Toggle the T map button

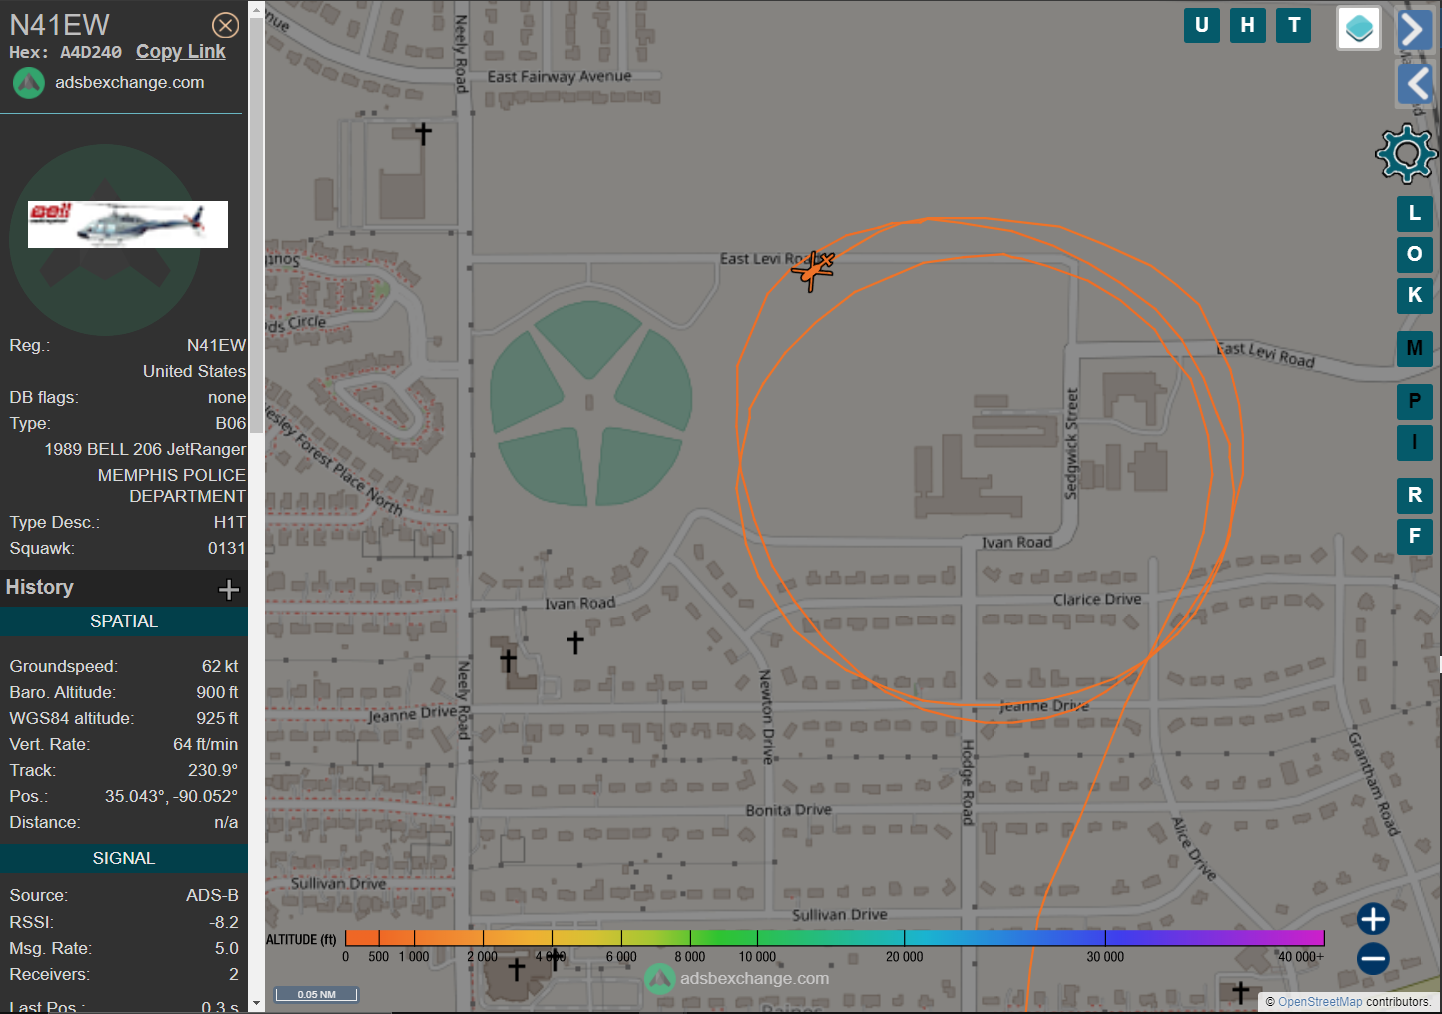(x=1294, y=25)
